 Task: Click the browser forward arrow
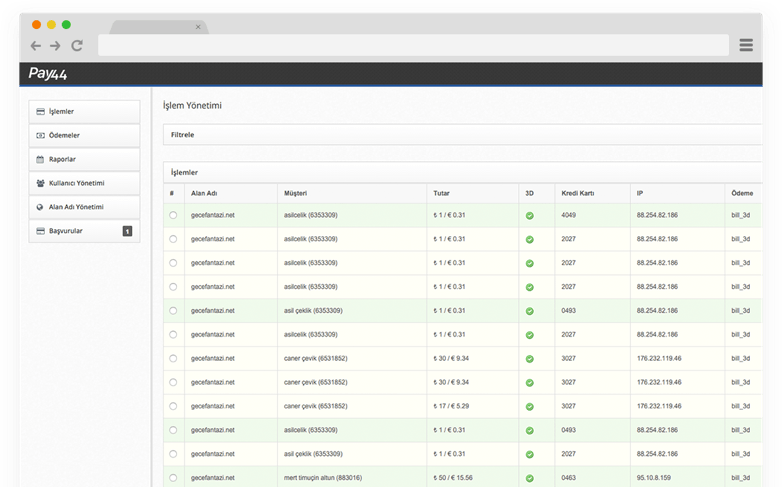(x=56, y=46)
